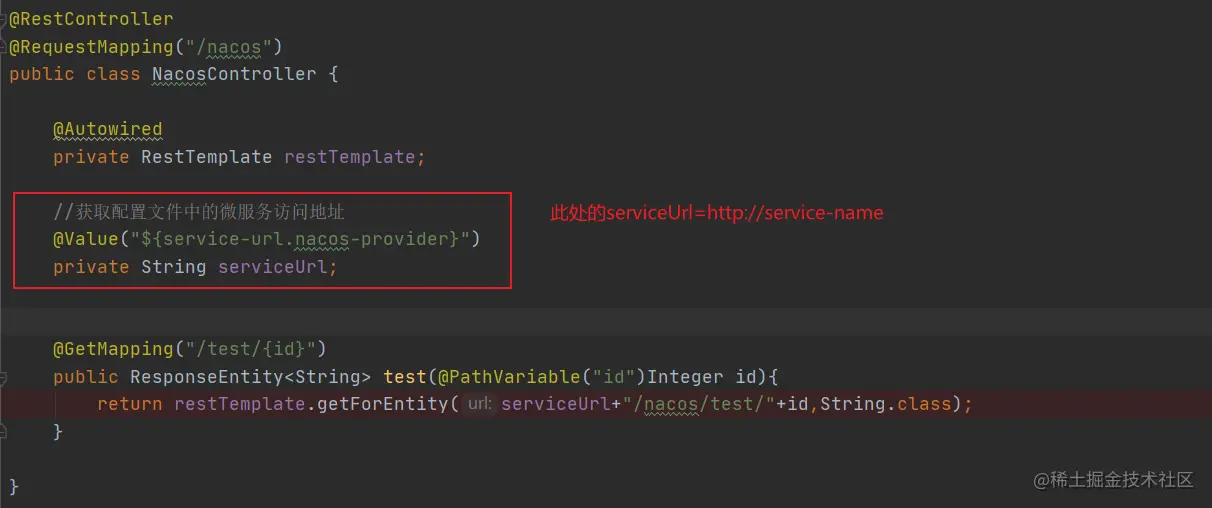Image resolution: width=1212 pixels, height=508 pixels.
Task: Click the 'public' keyword before ResponseEntity
Action: coord(86,377)
